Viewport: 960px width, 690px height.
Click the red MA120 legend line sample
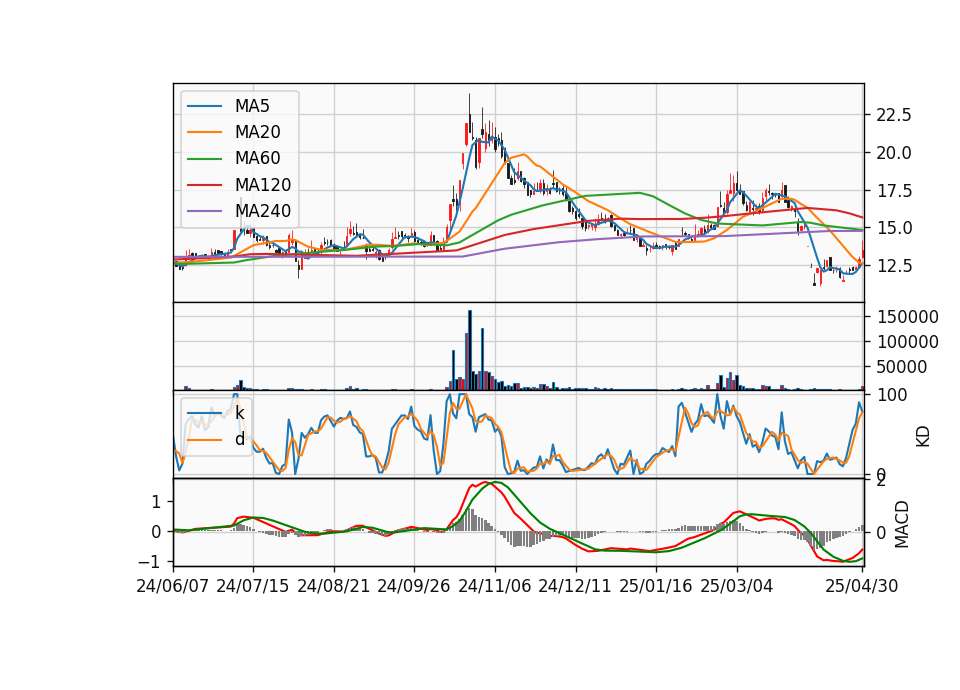point(204,185)
